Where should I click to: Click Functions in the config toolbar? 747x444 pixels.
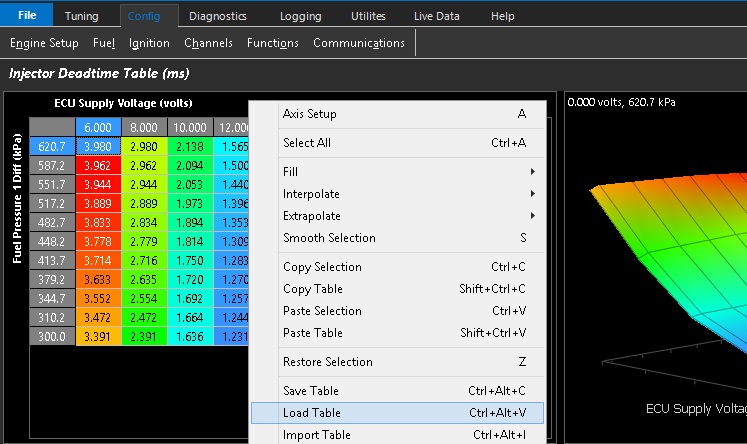[x=273, y=43]
